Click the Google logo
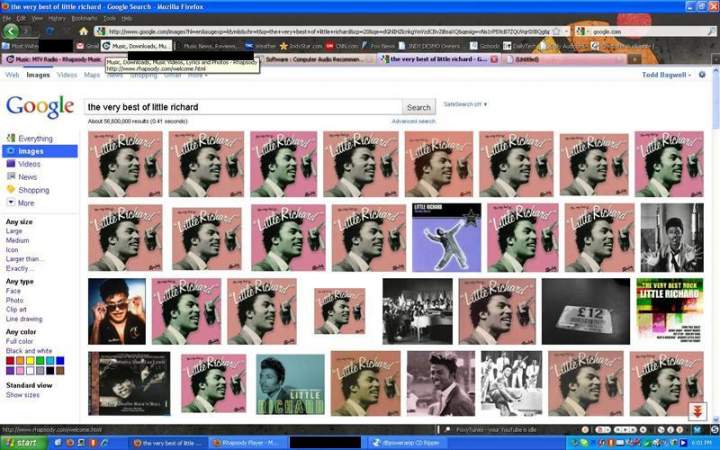The image size is (720, 450). [40, 107]
